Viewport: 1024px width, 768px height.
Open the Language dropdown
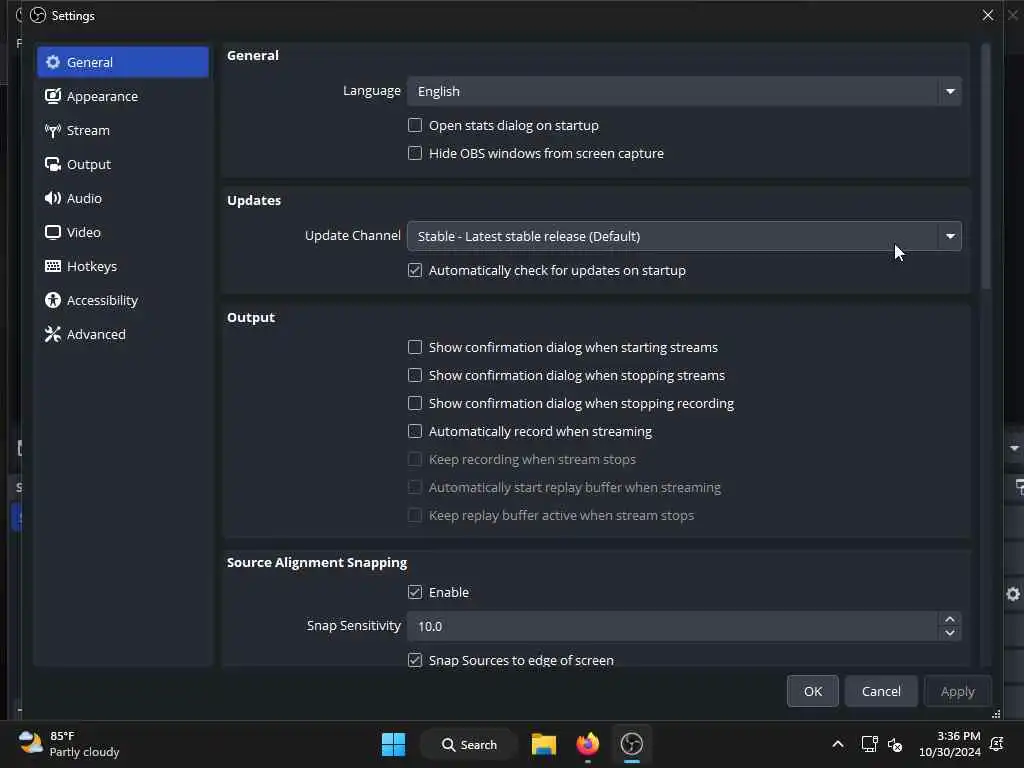pos(684,91)
